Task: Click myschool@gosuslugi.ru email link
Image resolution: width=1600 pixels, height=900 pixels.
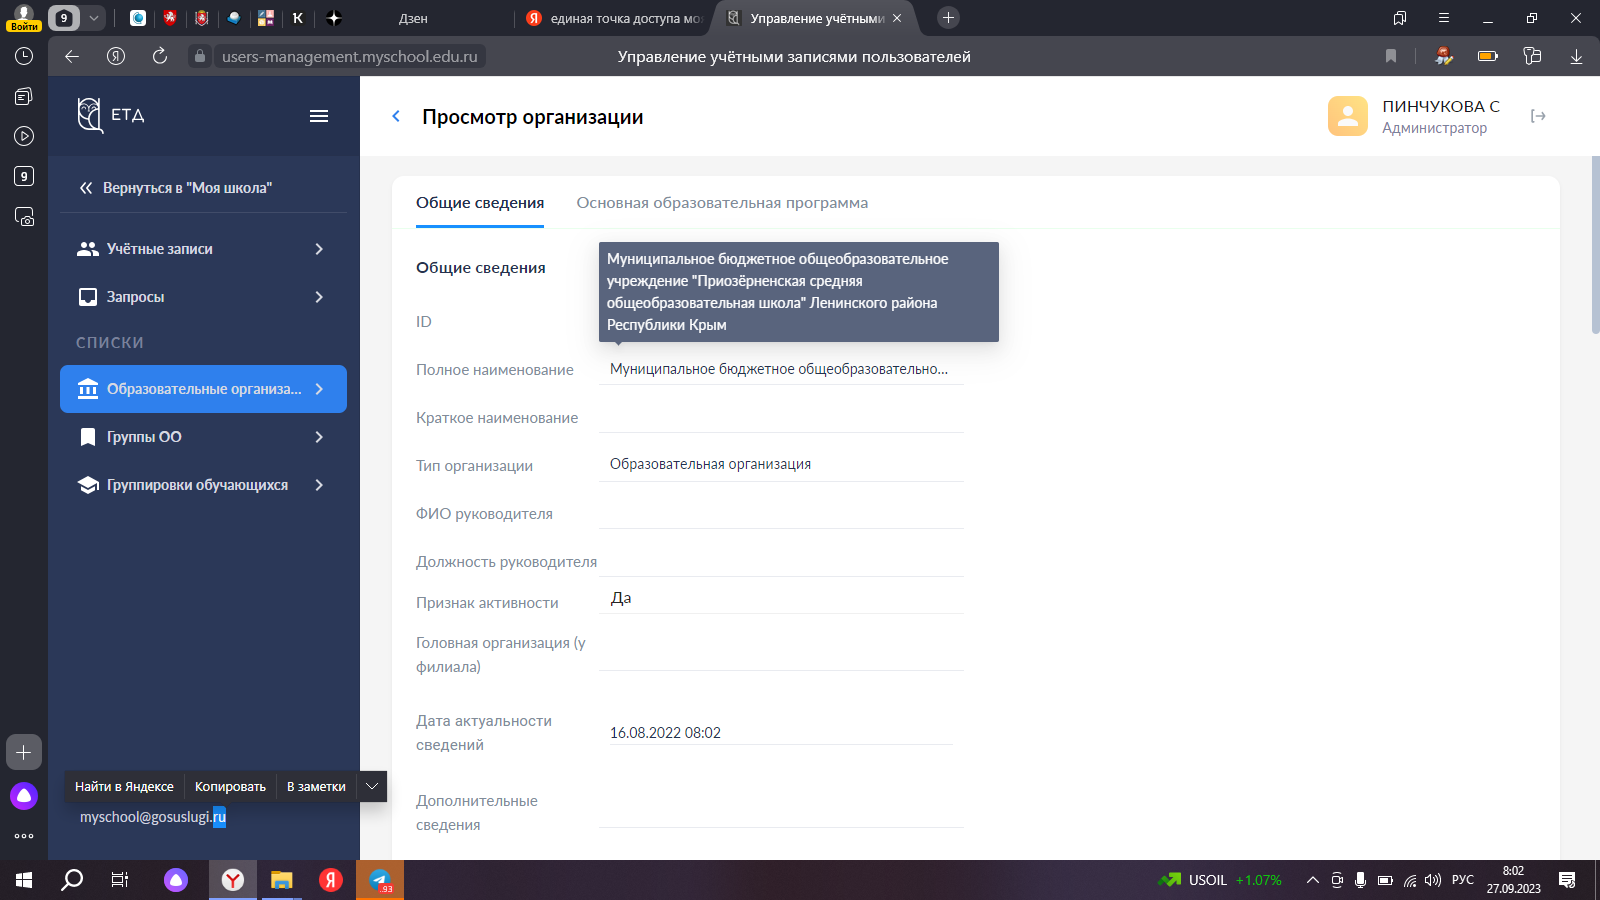Action: pos(153,817)
